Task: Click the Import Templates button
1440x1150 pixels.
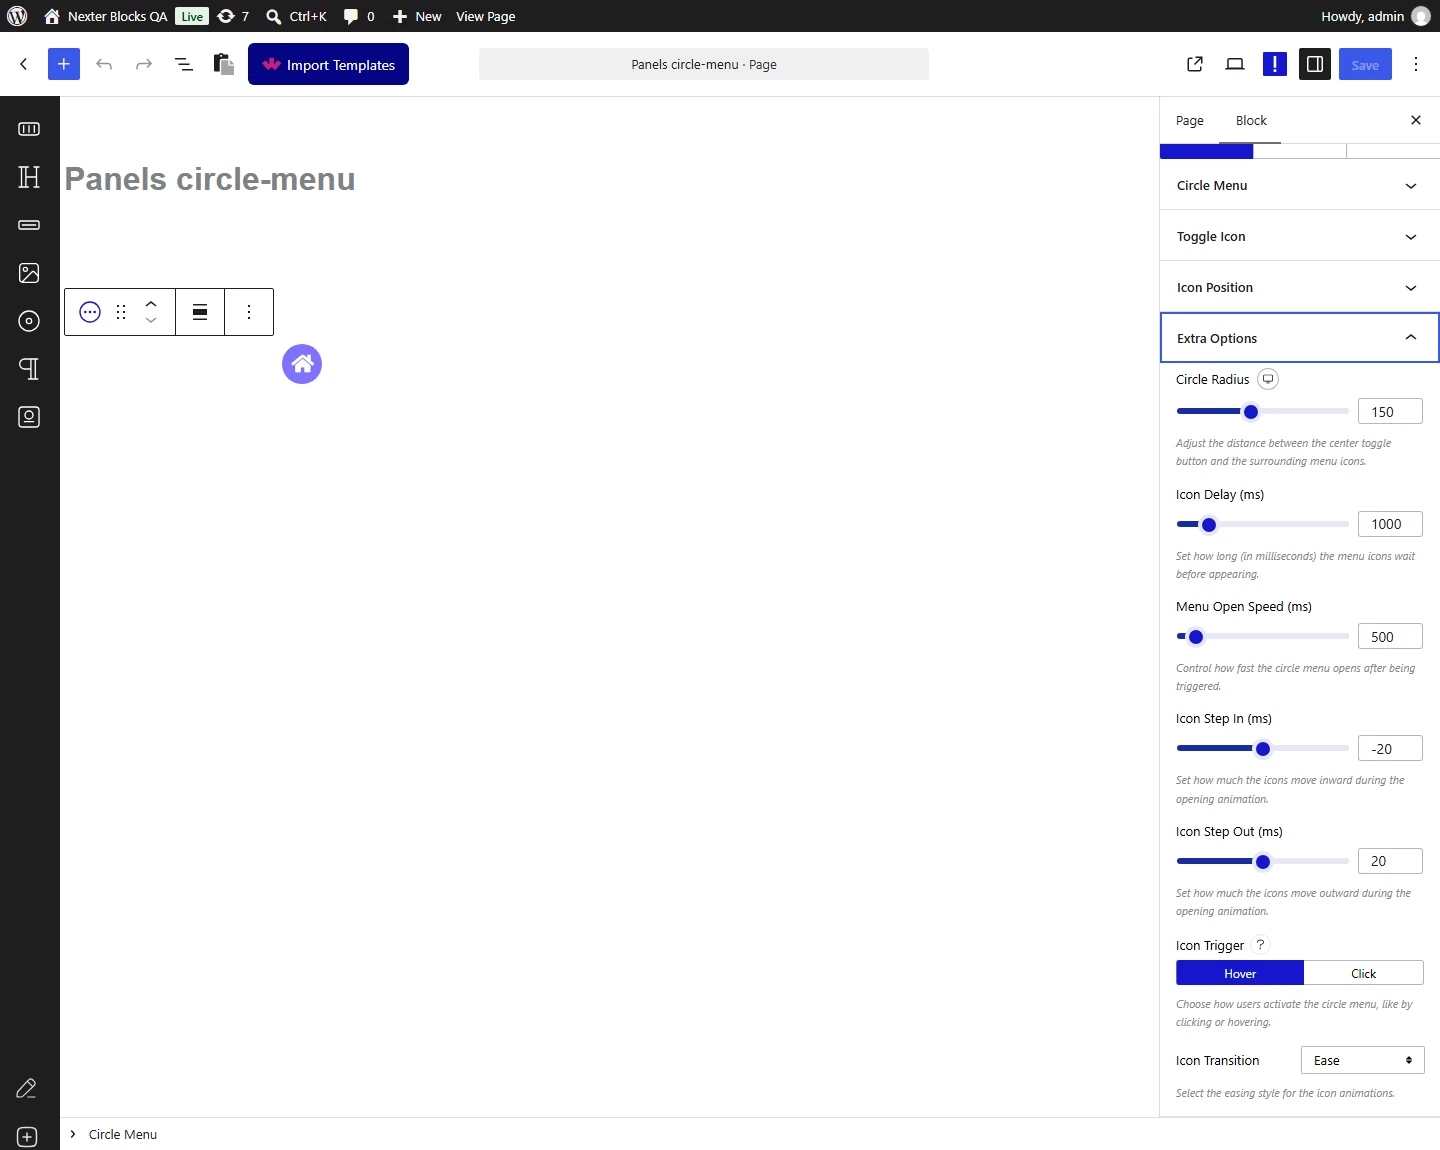Action: click(x=328, y=64)
